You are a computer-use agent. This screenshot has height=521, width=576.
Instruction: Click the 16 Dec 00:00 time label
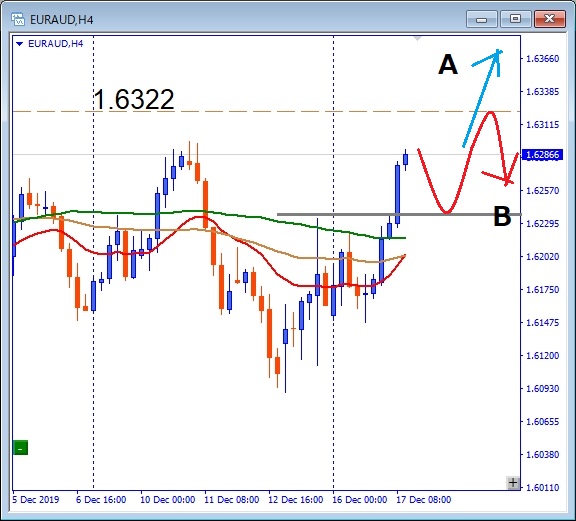point(360,500)
